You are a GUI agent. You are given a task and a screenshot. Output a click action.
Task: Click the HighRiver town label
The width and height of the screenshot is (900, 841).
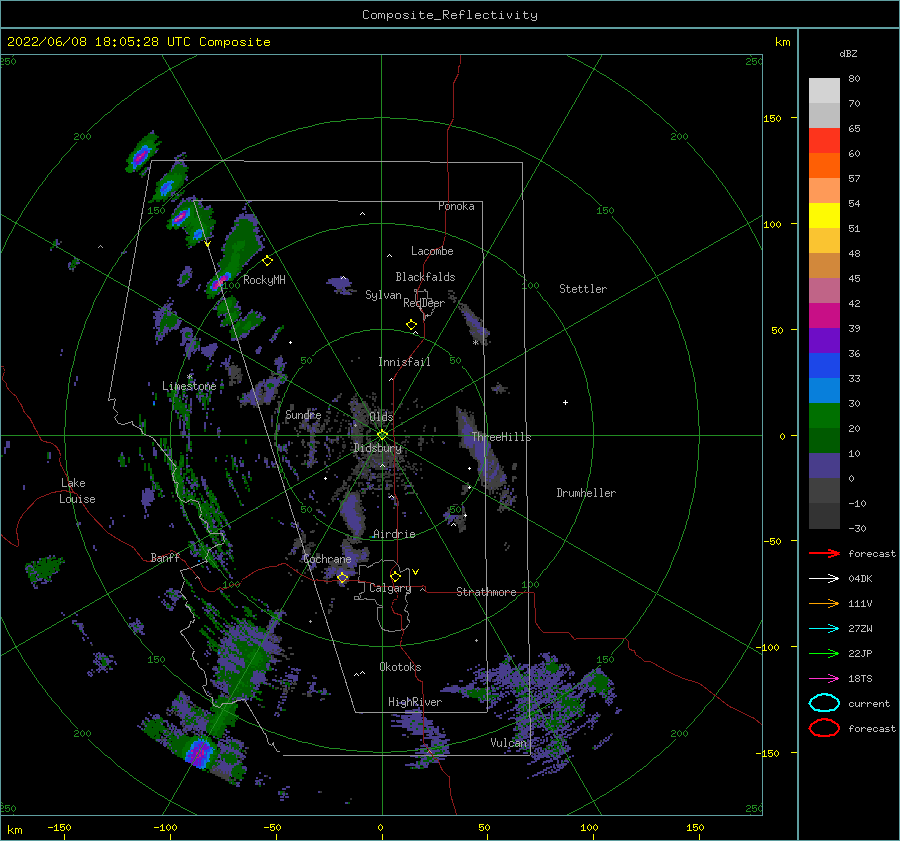[x=415, y=702]
